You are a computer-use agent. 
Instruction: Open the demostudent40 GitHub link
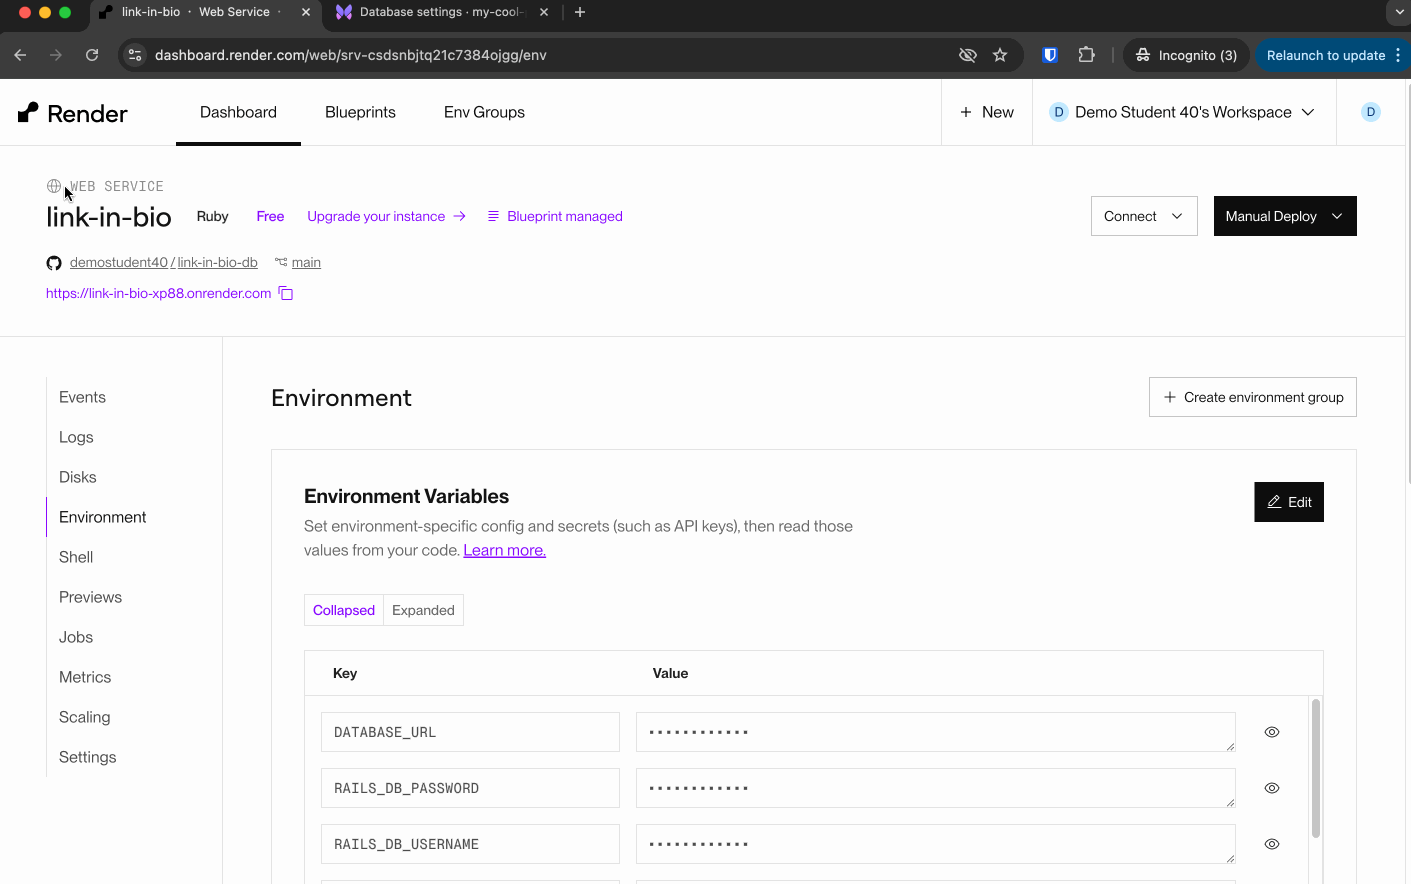point(119,262)
